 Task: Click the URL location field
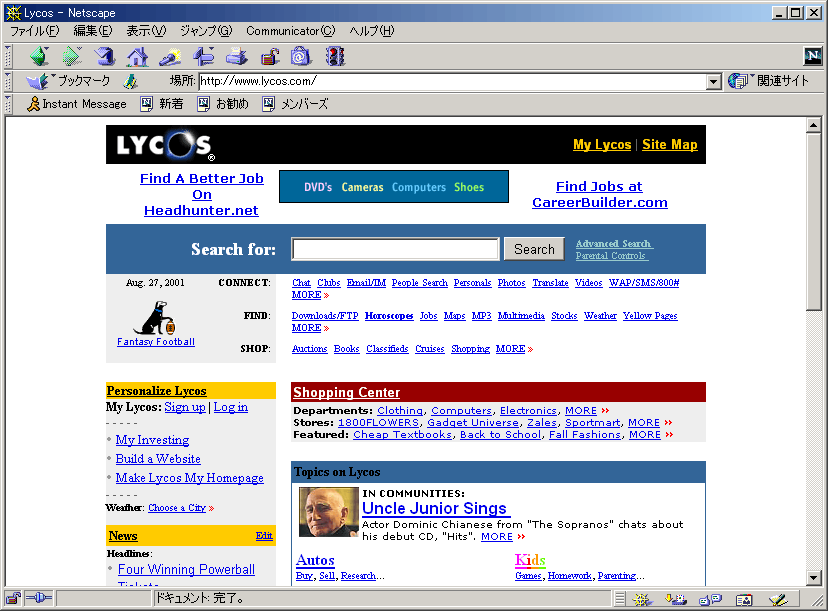(453, 81)
